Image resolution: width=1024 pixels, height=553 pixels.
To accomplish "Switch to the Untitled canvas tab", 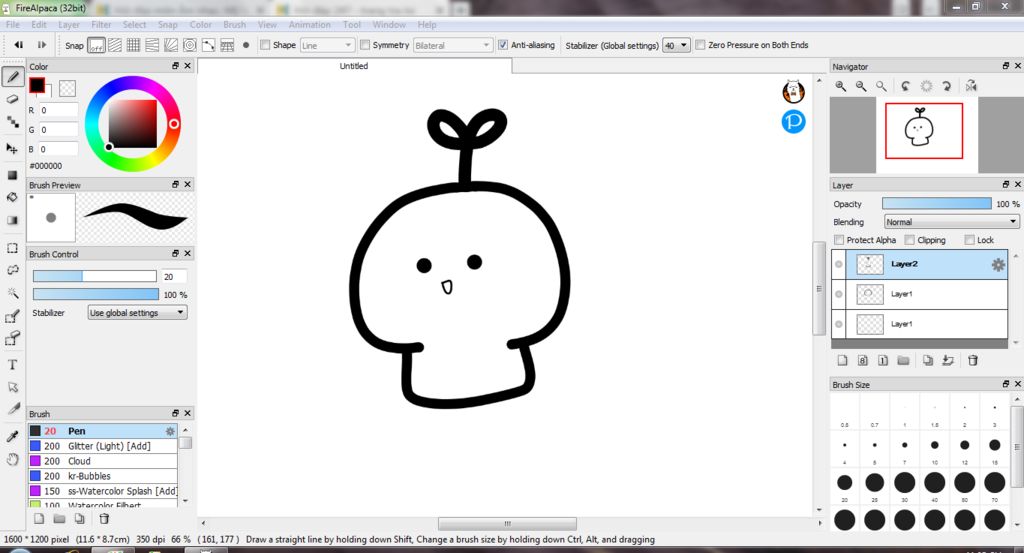I will coord(355,66).
